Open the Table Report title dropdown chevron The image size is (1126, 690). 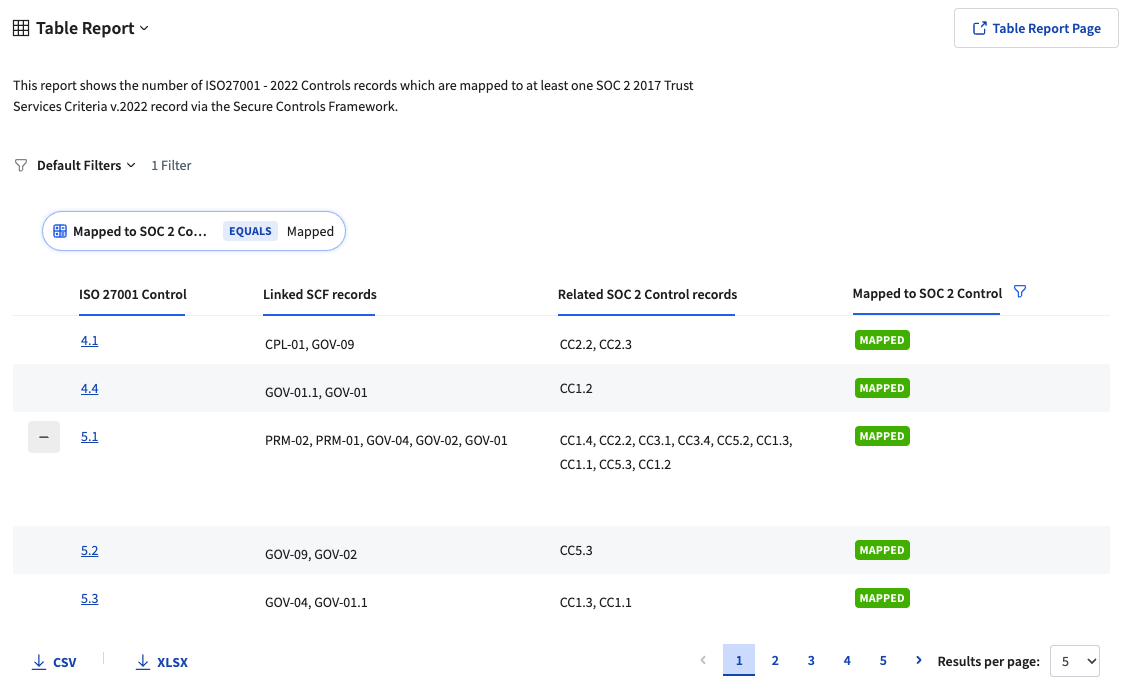[144, 28]
